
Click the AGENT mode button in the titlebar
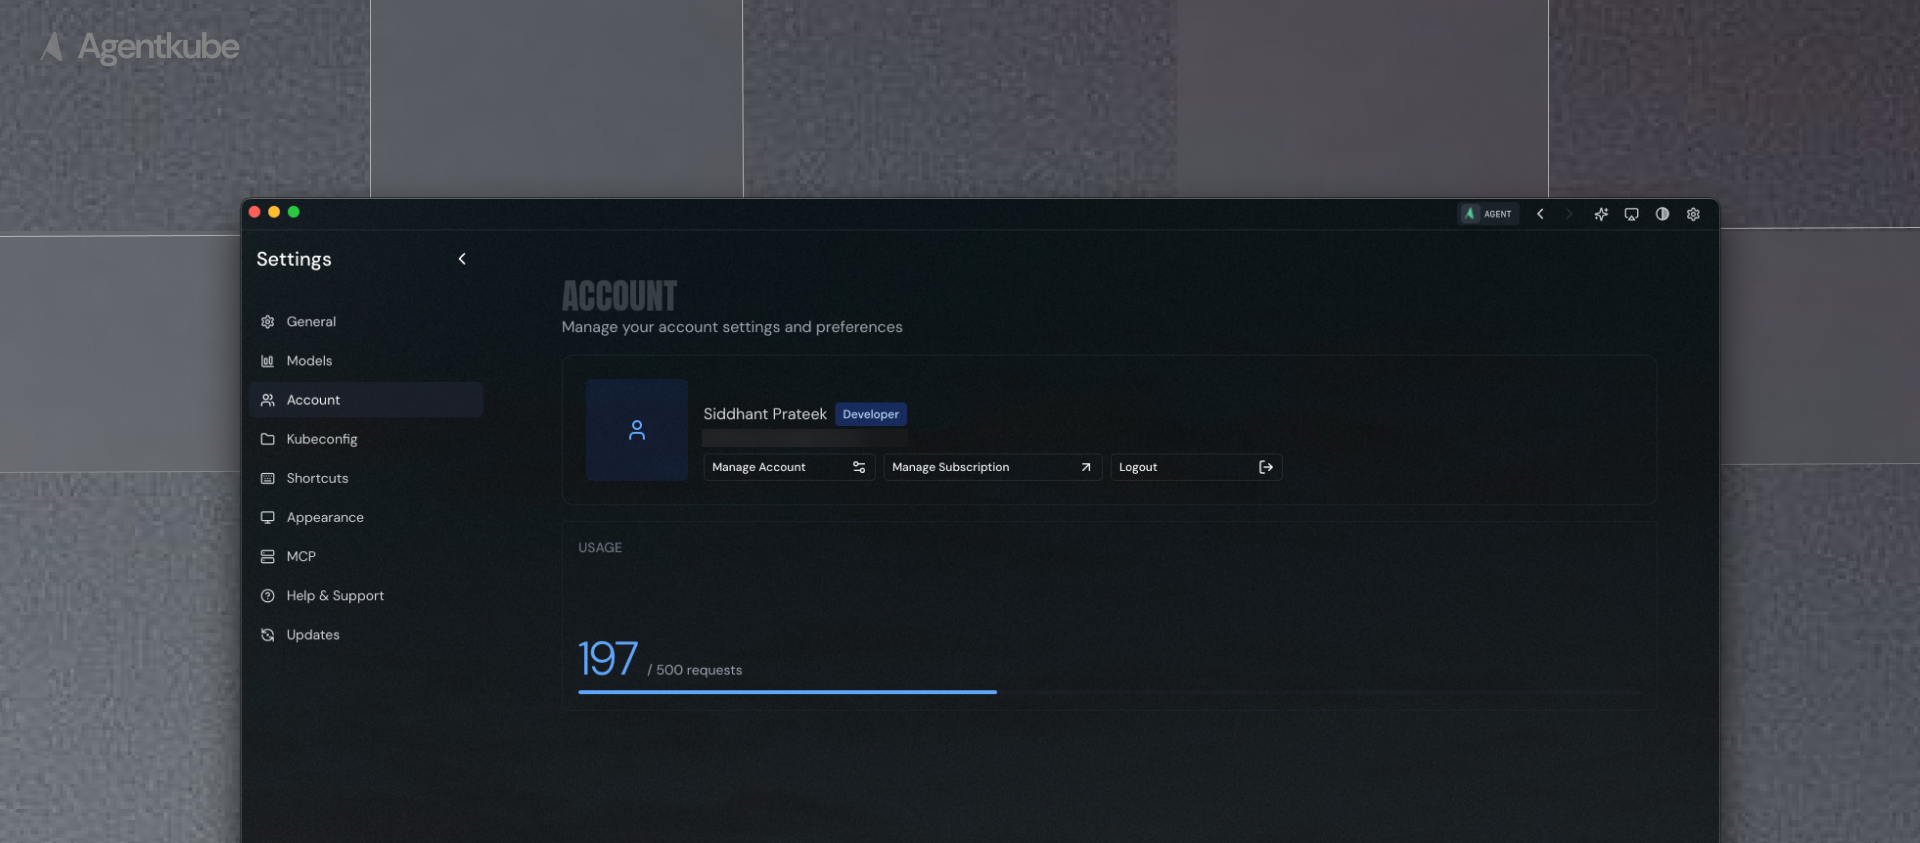pyautogui.click(x=1488, y=214)
